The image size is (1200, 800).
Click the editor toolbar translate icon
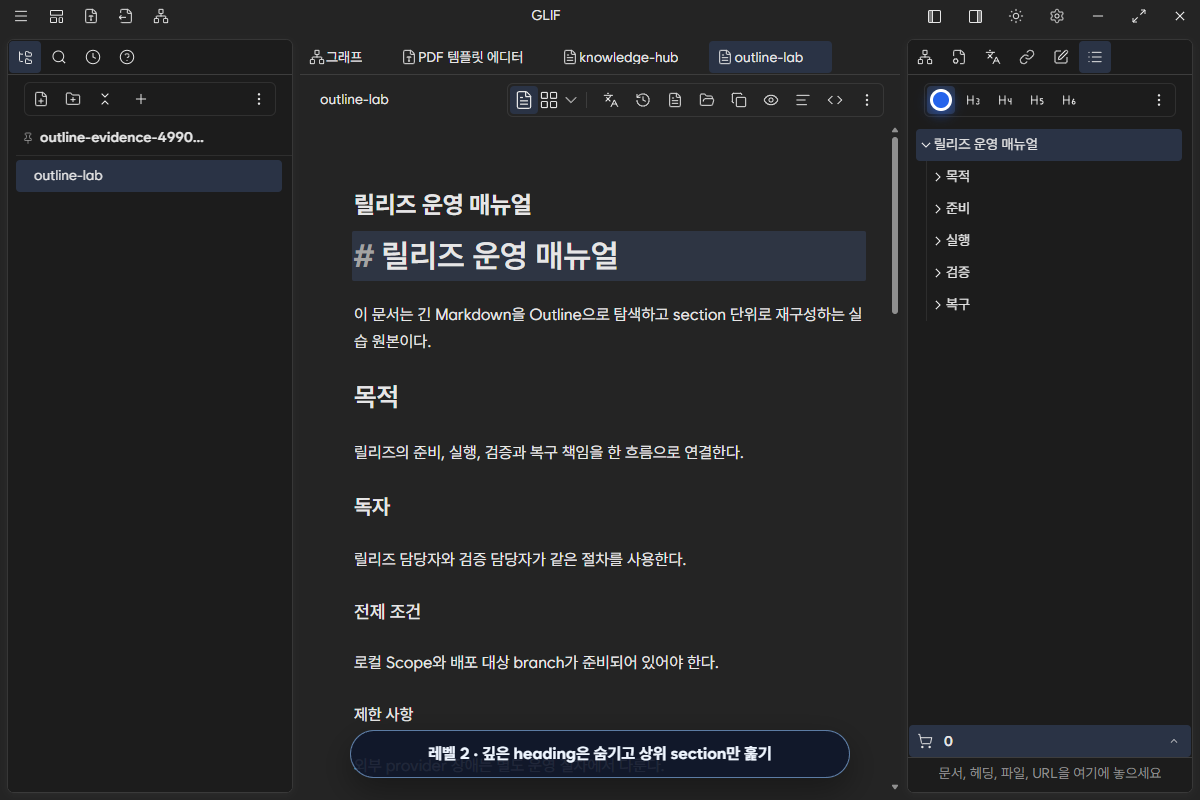tap(611, 100)
